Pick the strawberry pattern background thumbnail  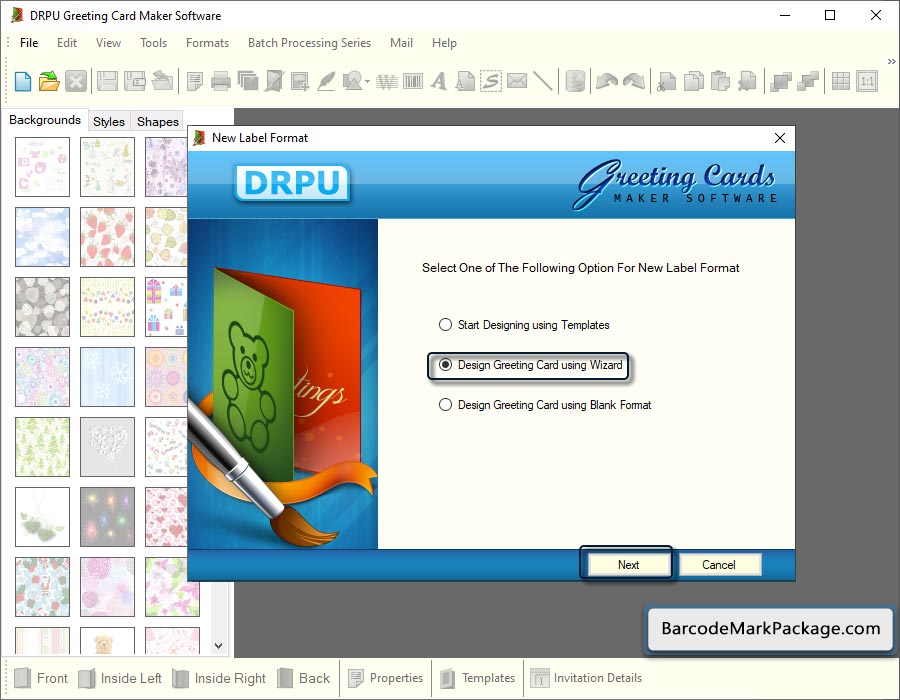107,237
